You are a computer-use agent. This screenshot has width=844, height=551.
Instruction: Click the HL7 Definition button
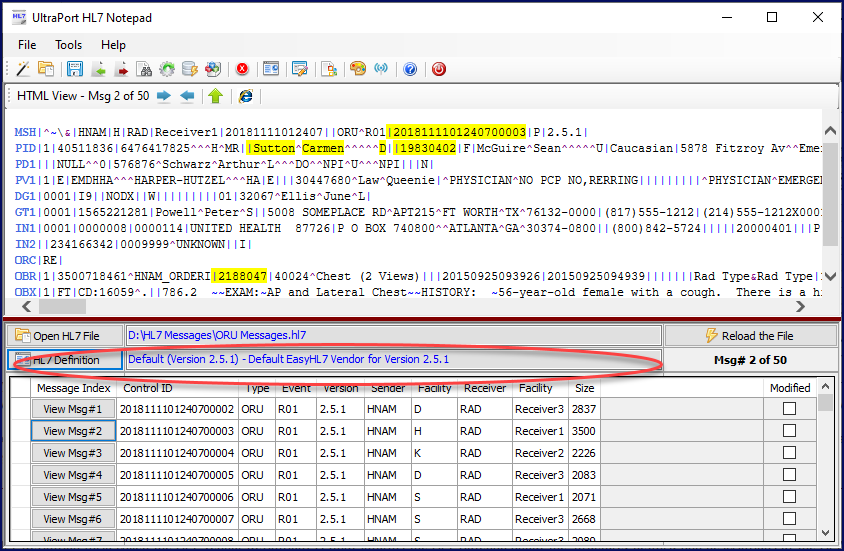(65, 359)
